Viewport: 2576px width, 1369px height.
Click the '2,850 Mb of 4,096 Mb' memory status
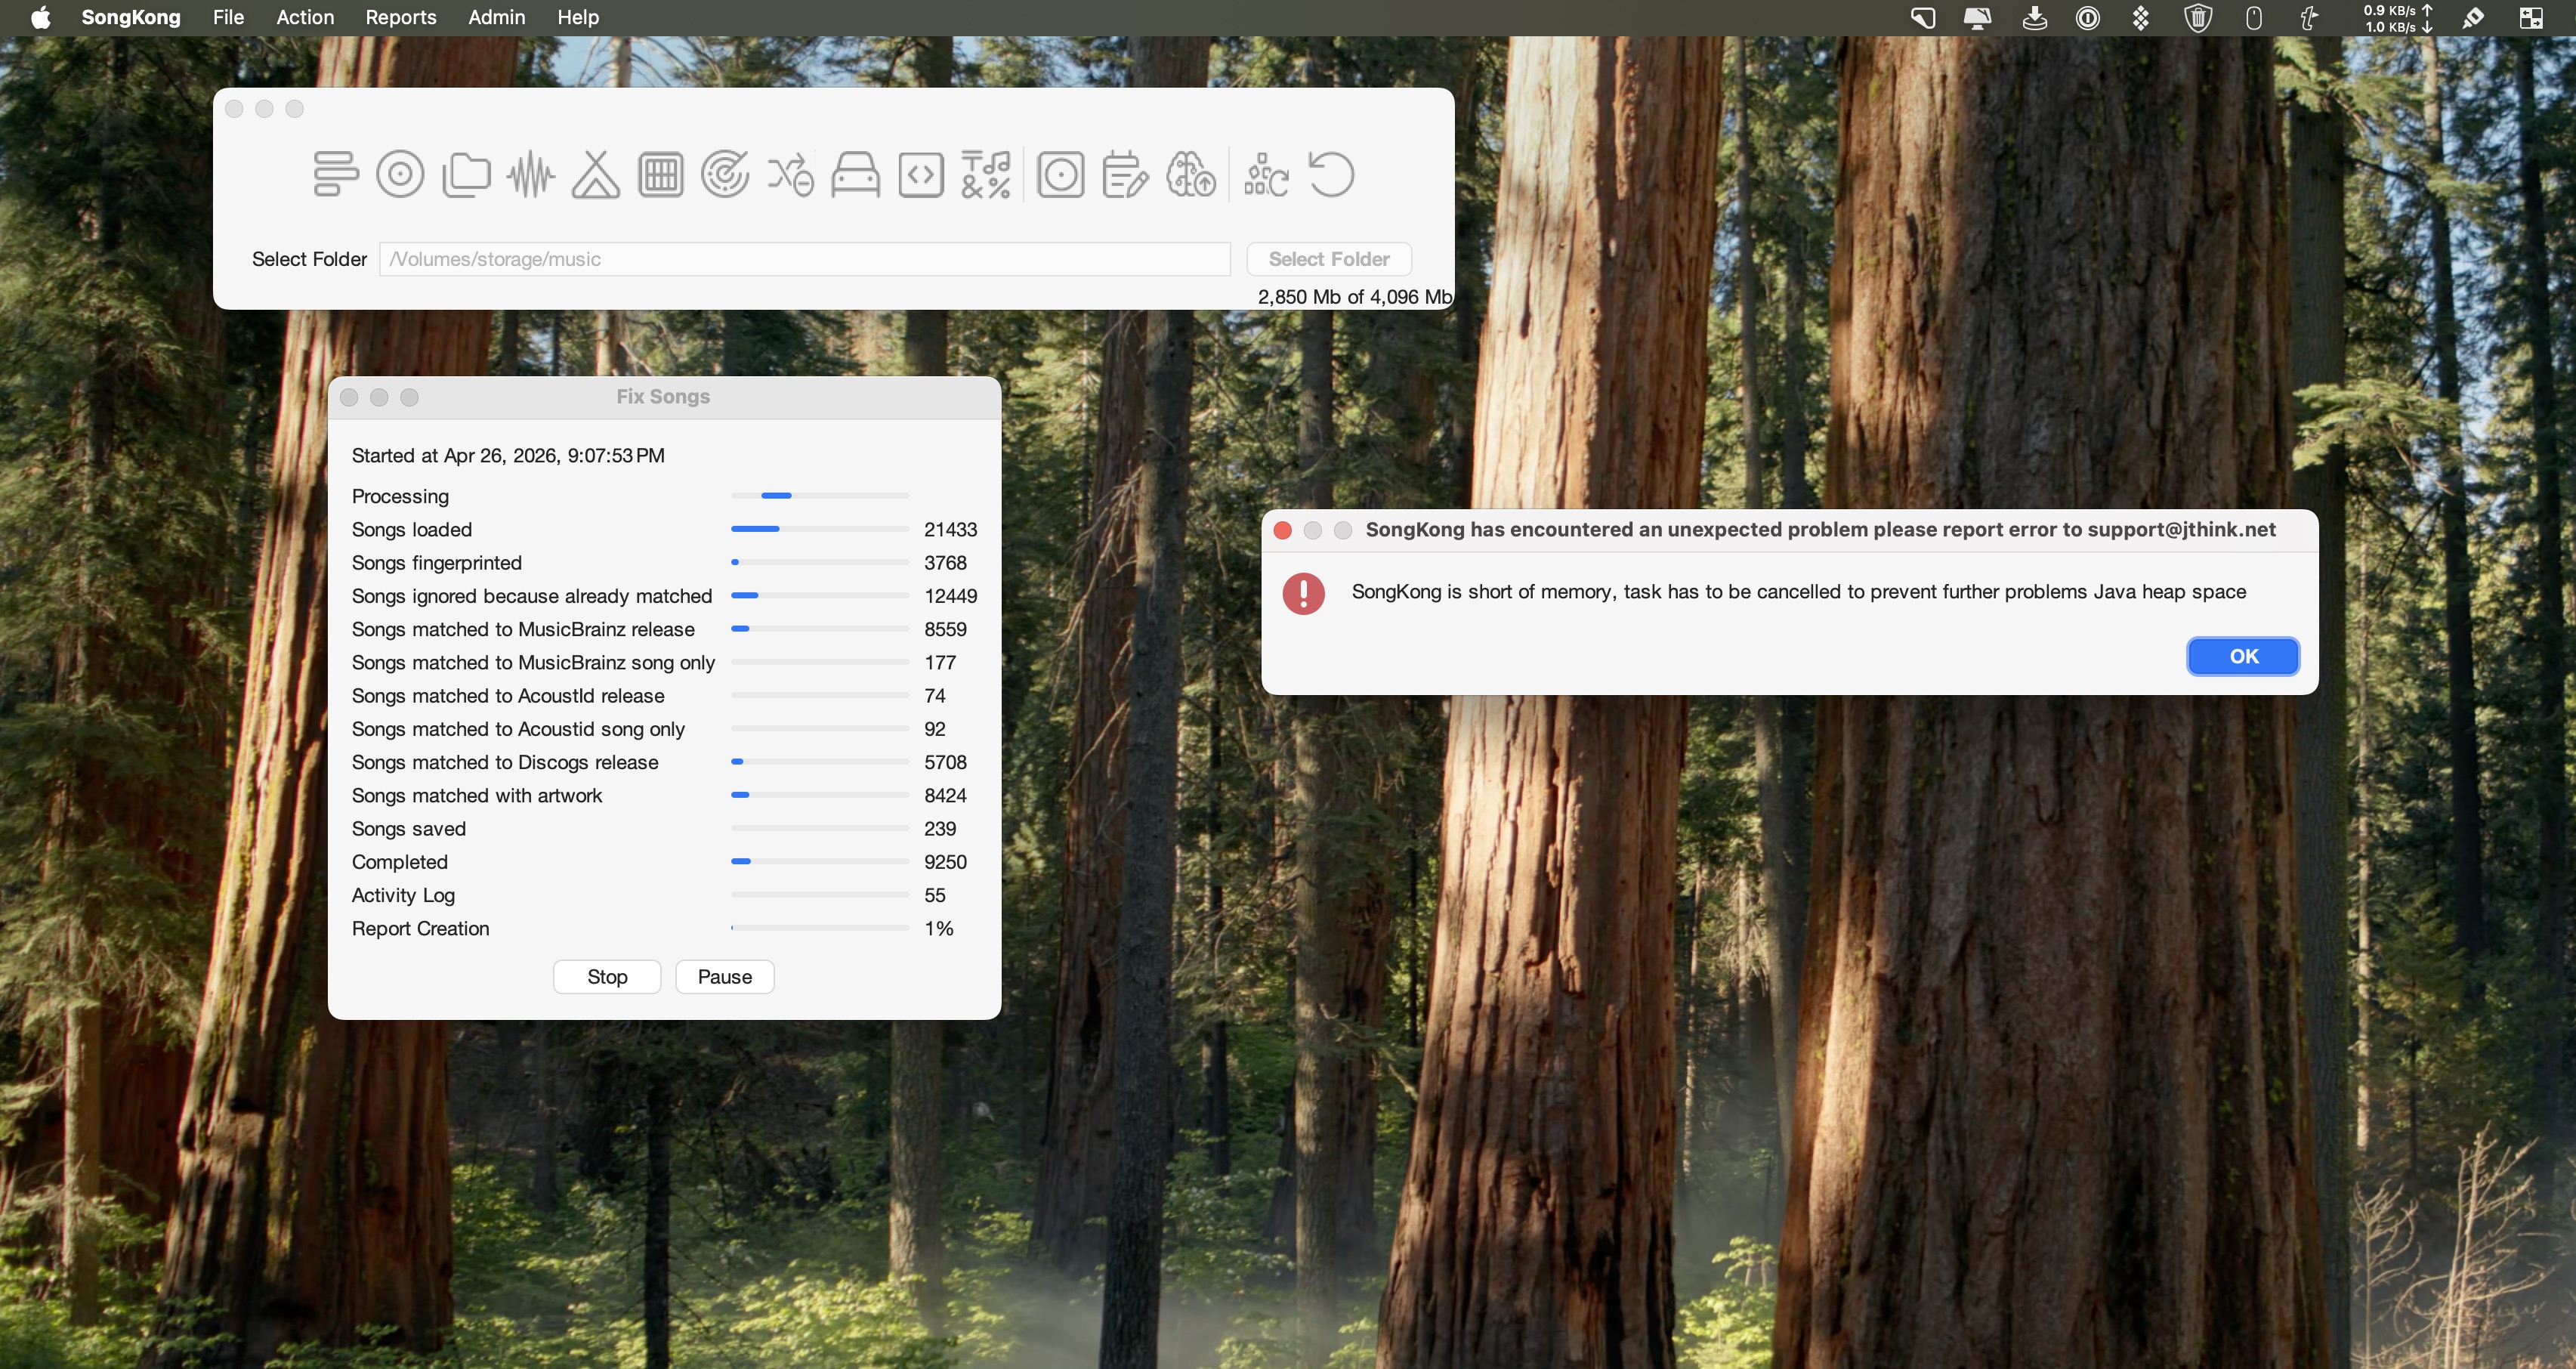(1355, 297)
